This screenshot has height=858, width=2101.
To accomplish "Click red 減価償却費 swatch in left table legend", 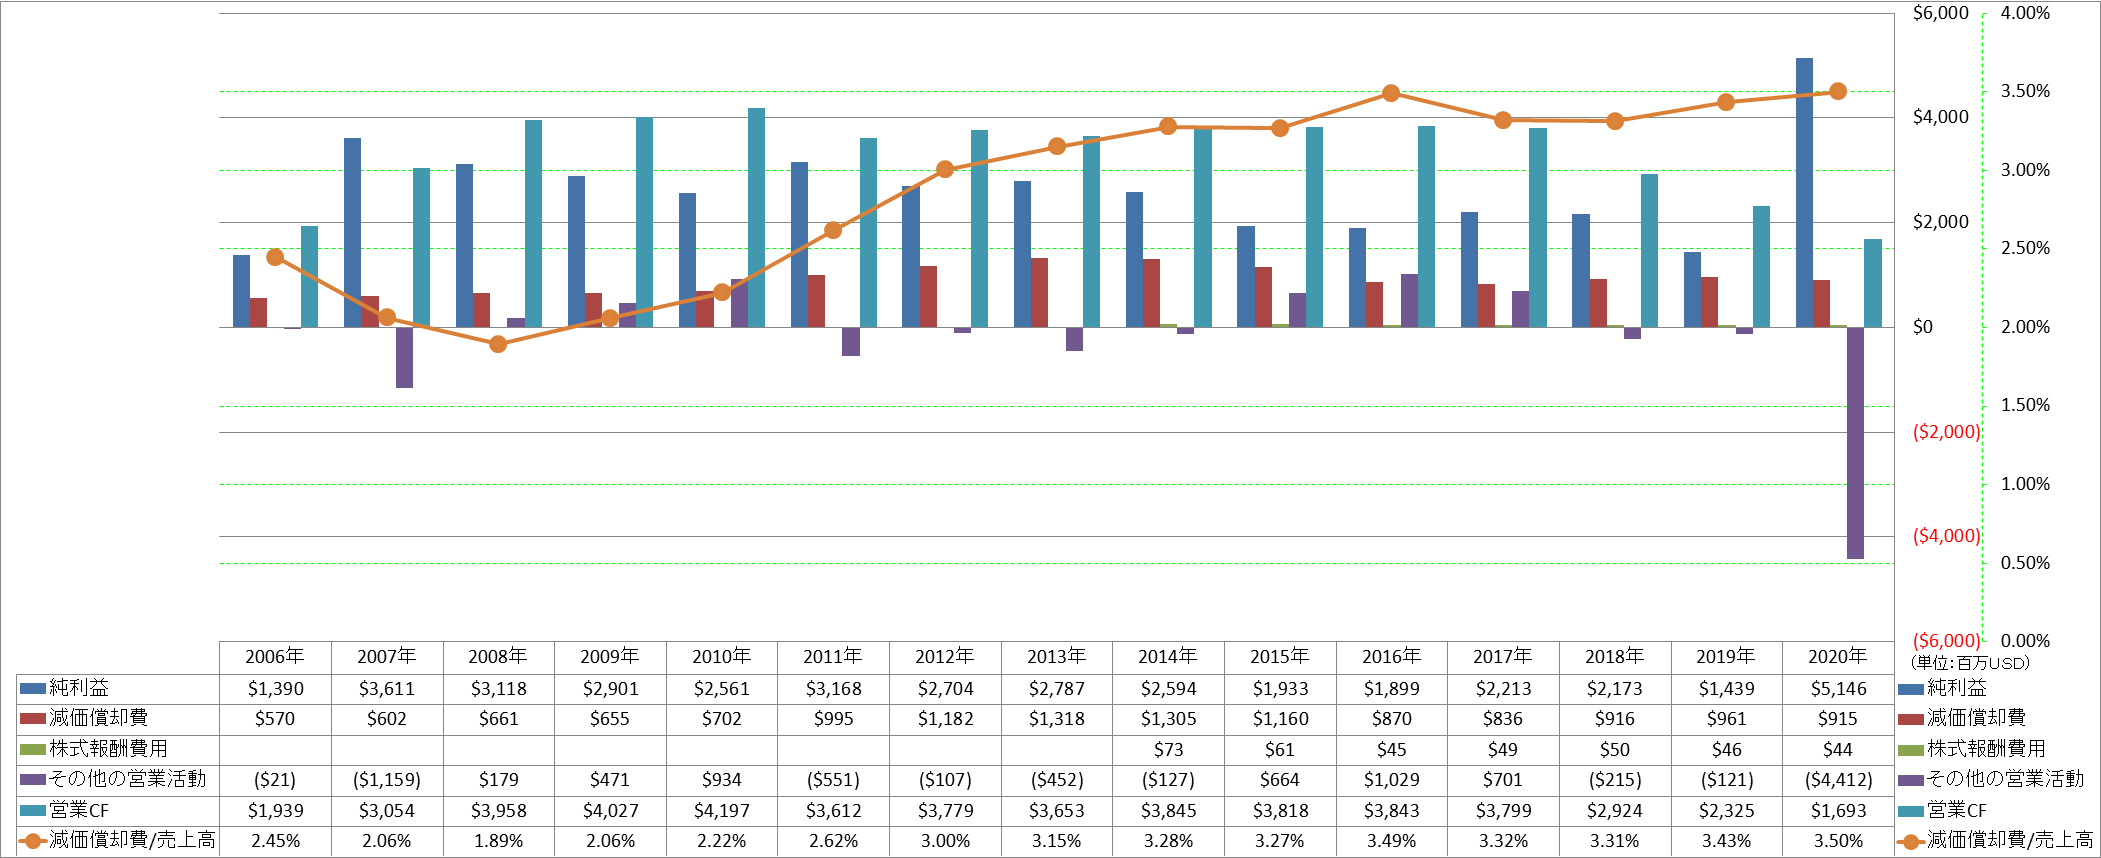I will [33, 719].
